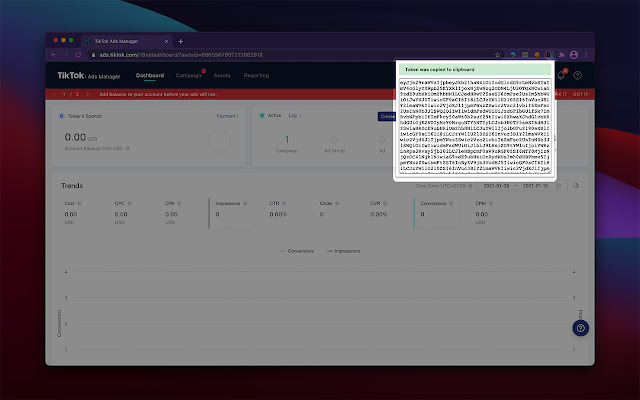The height and width of the screenshot is (400, 640).
Task: Open the help question mark in header
Action: [x=578, y=76]
